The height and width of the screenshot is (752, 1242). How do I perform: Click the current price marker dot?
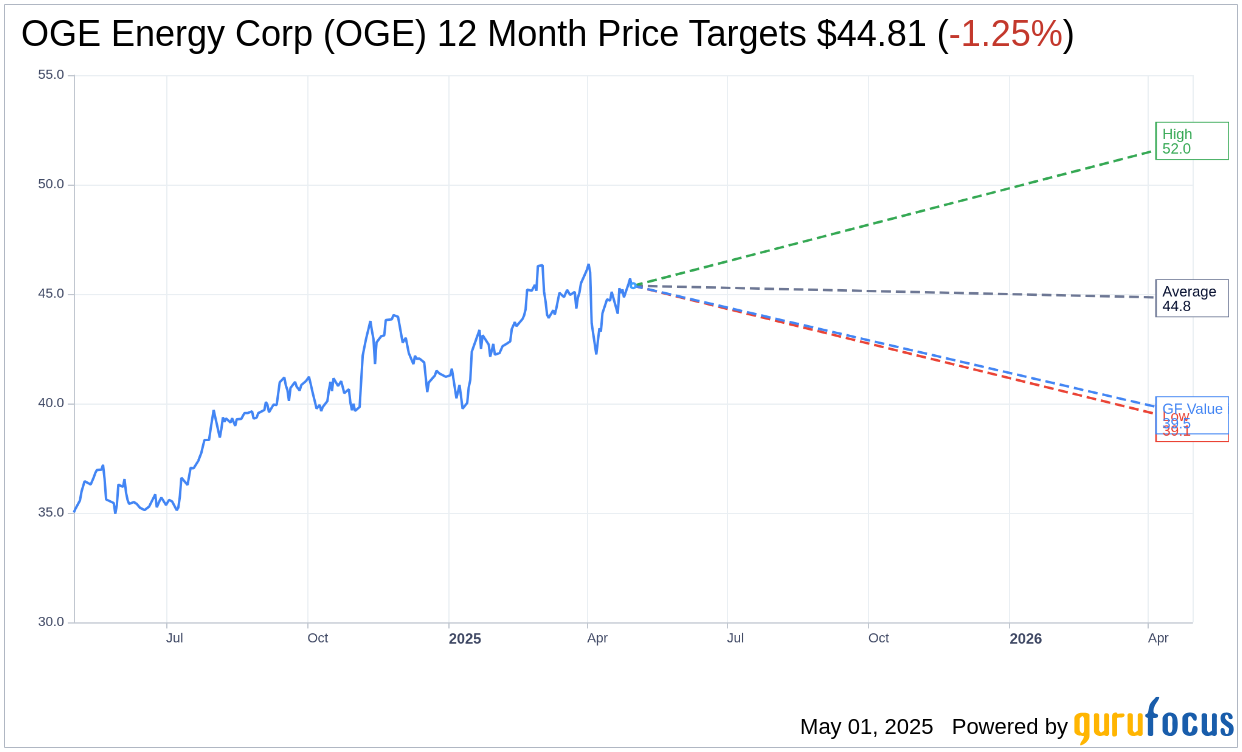[x=635, y=285]
